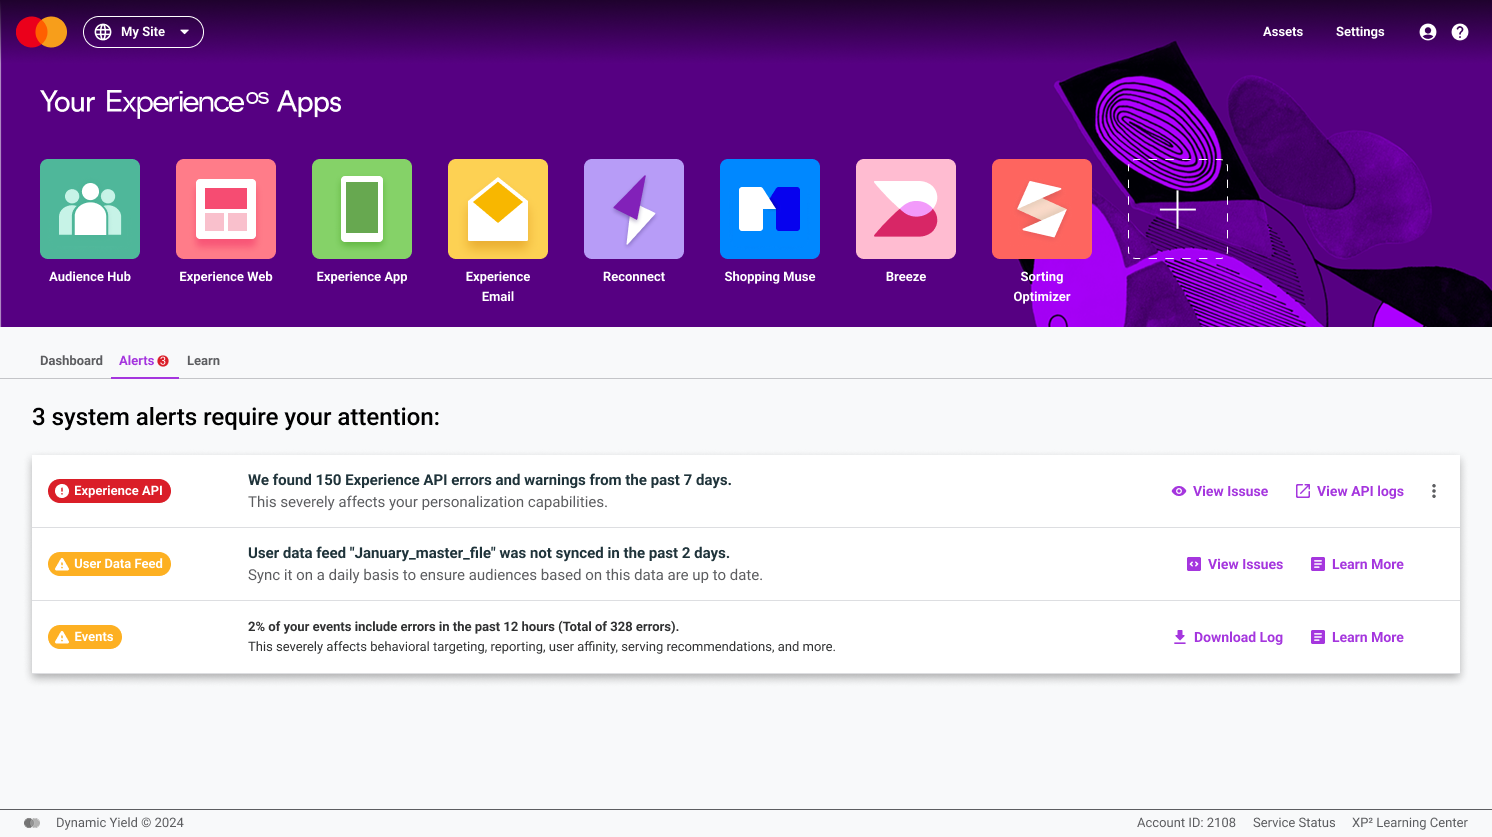Open the Settings menu

coord(1360,32)
